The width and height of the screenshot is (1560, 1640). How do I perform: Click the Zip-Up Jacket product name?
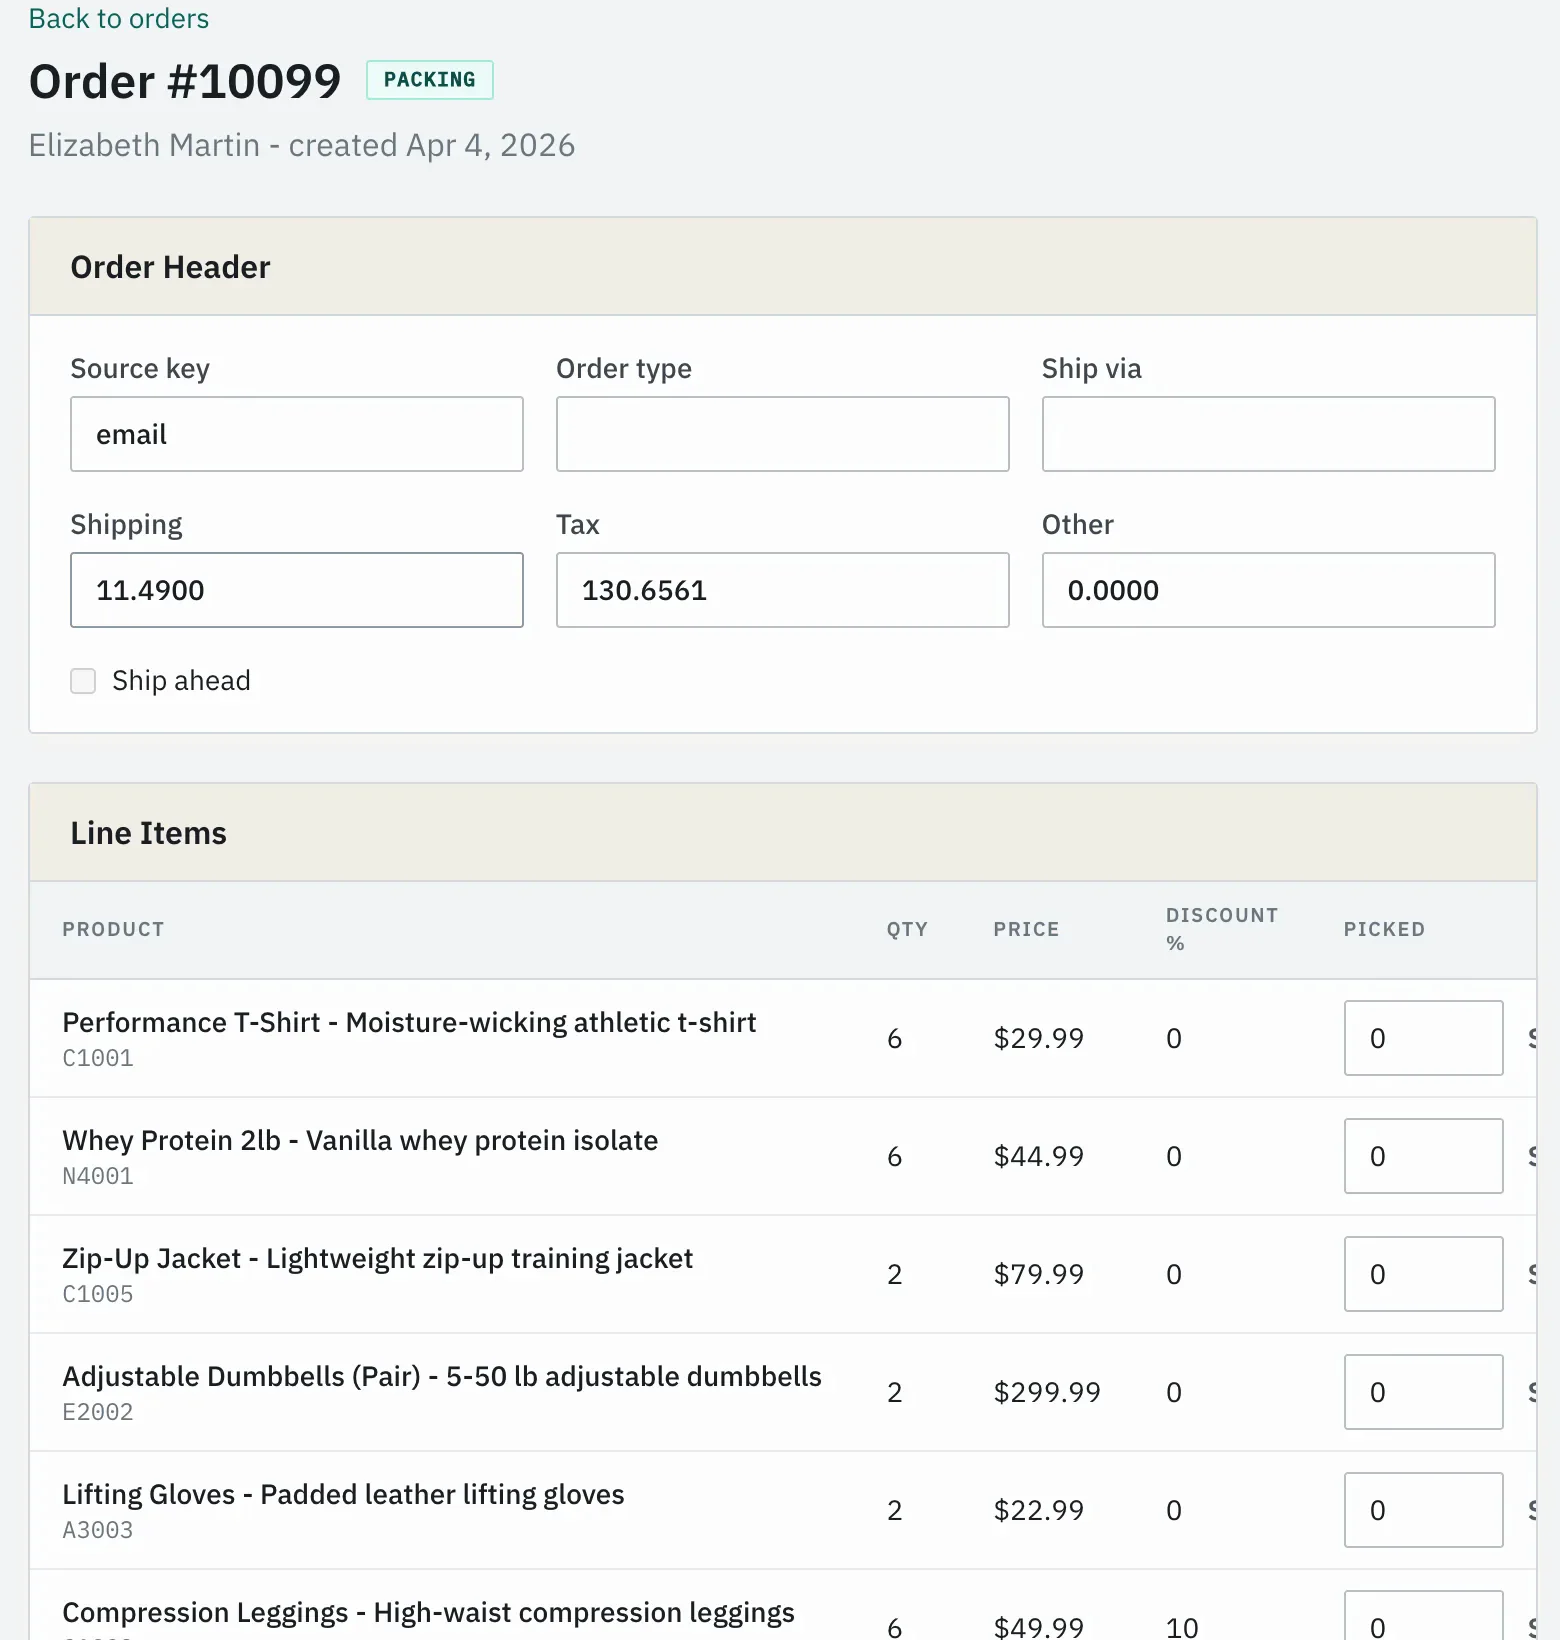point(377,1258)
